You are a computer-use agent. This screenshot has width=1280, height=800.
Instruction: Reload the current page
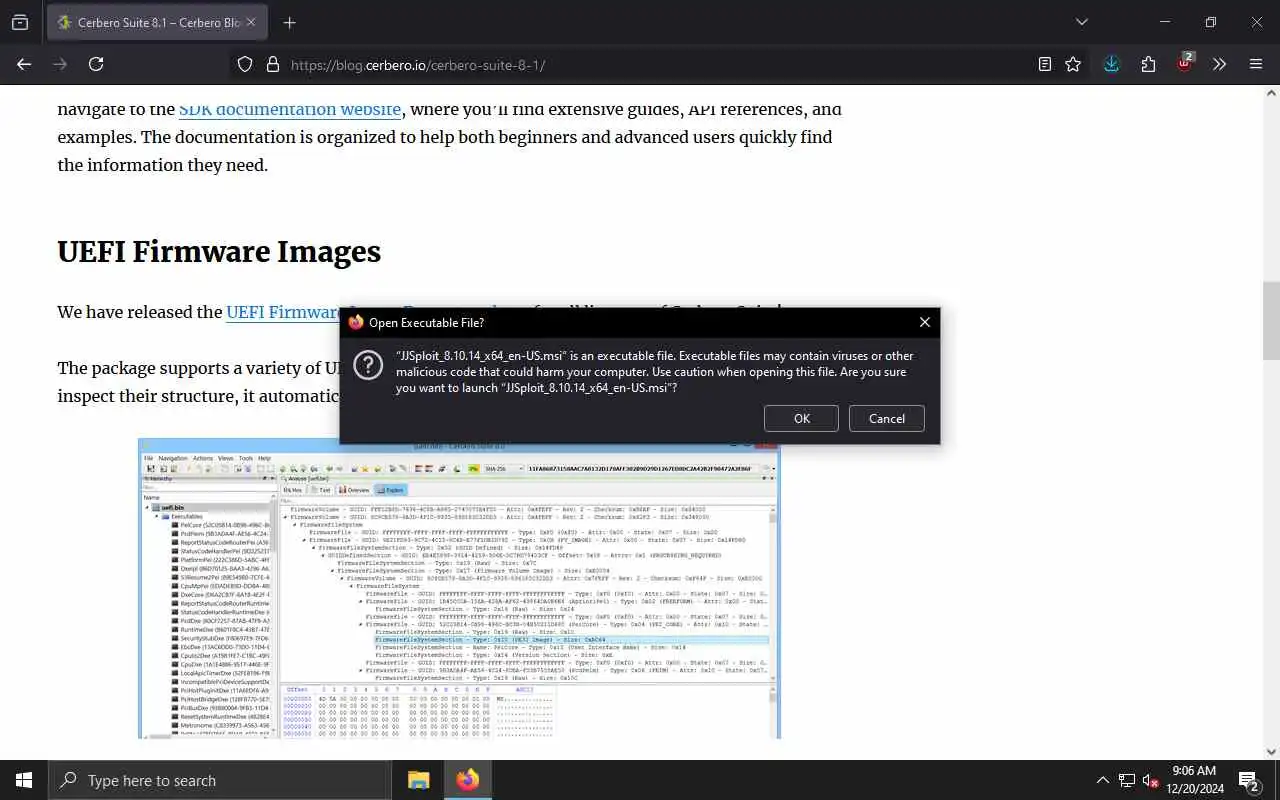click(96, 64)
